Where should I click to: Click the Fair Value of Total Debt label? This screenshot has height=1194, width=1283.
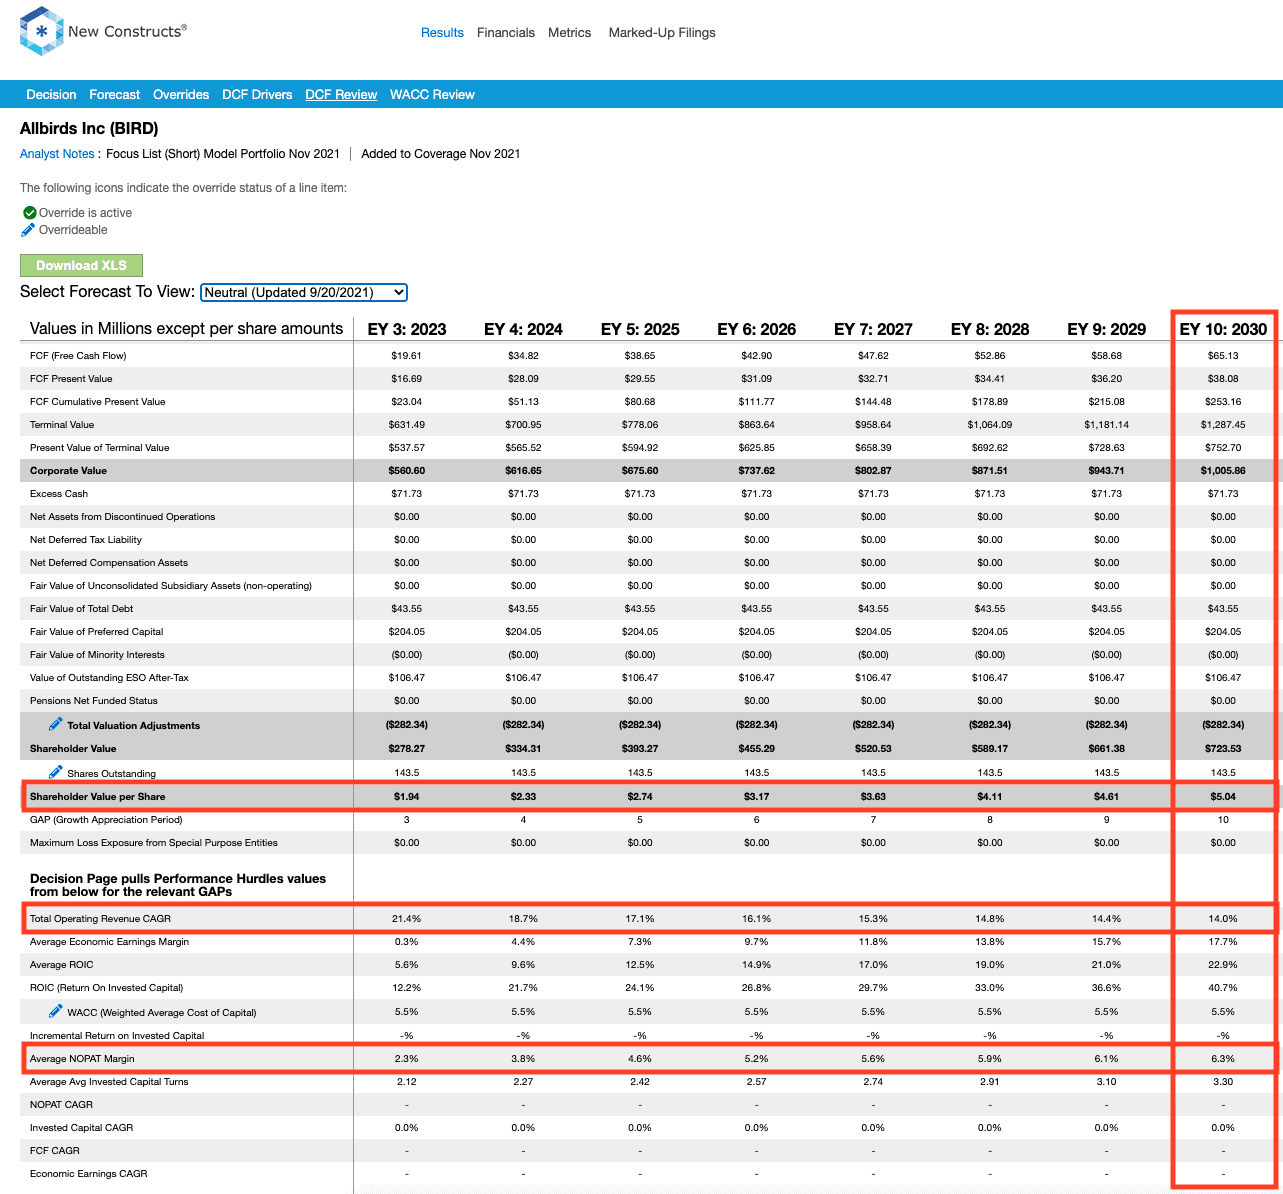[x=81, y=609]
